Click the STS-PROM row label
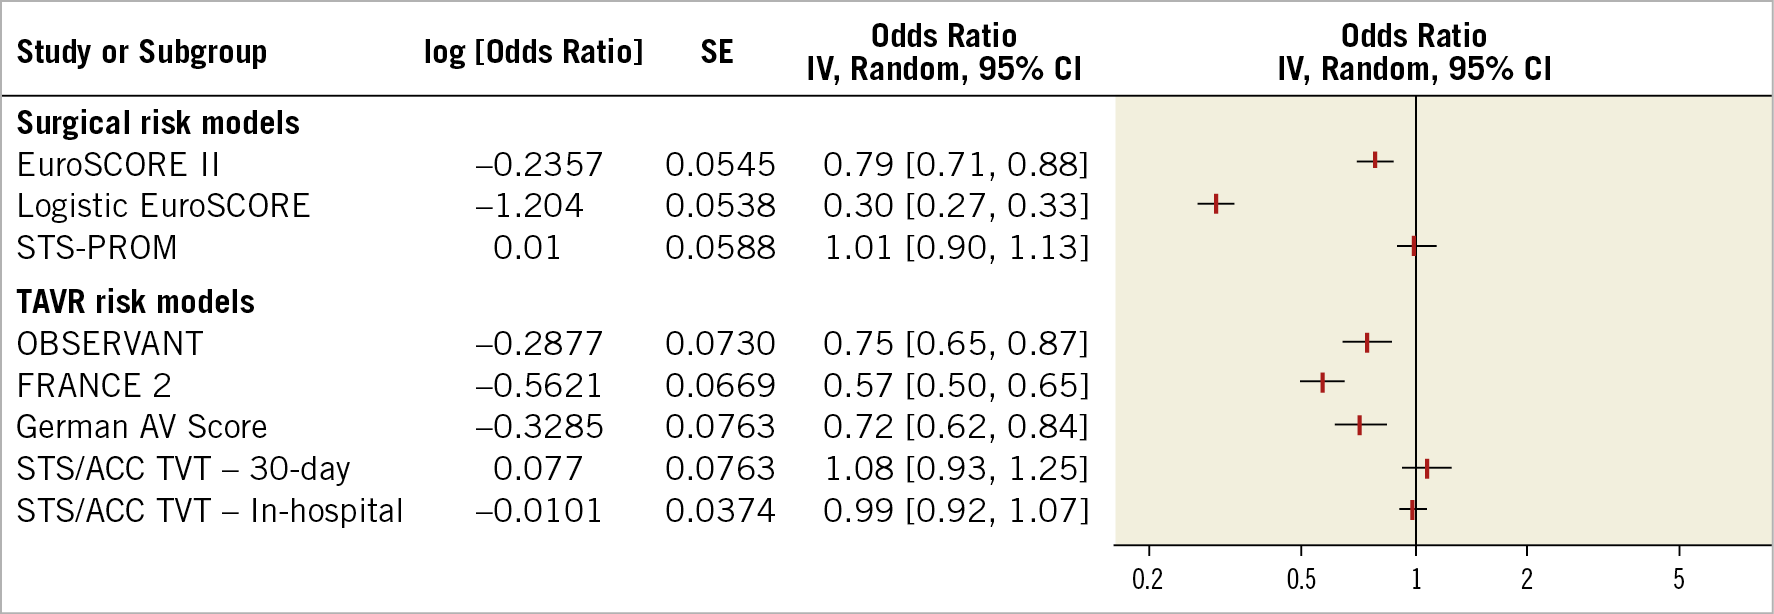The image size is (1774, 614). [x=97, y=248]
